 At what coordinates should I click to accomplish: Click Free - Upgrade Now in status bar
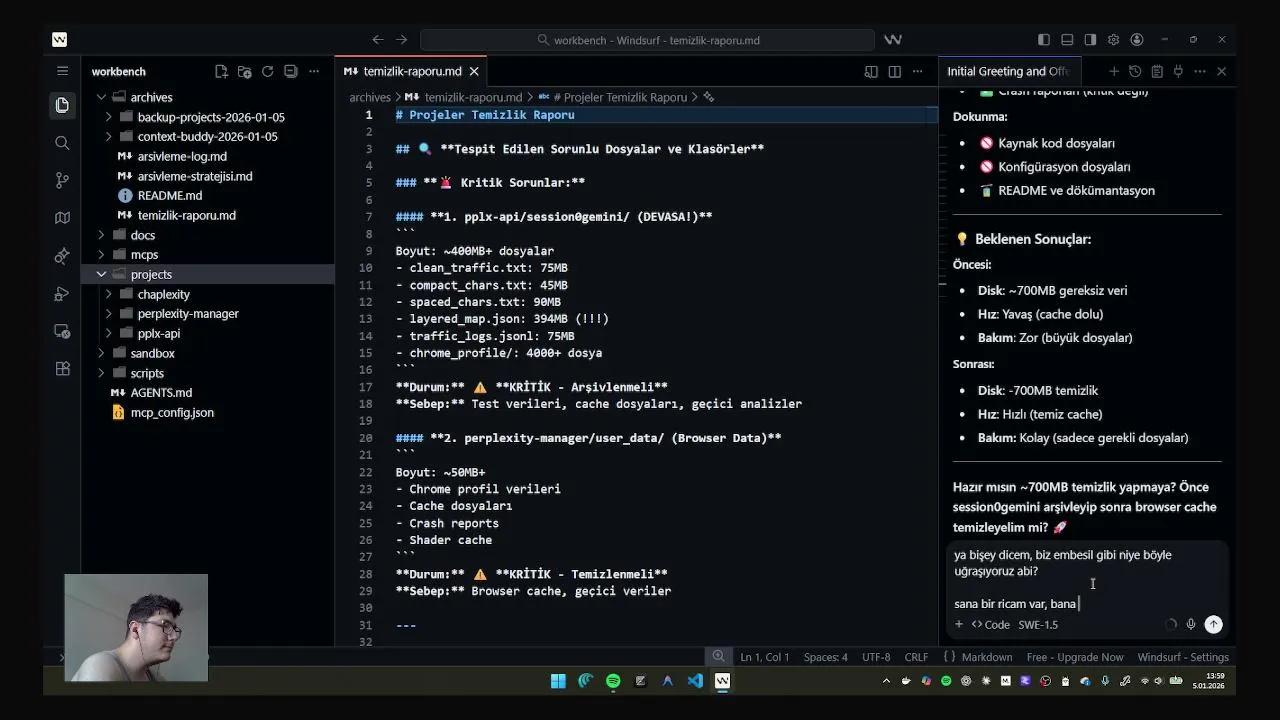(1075, 657)
